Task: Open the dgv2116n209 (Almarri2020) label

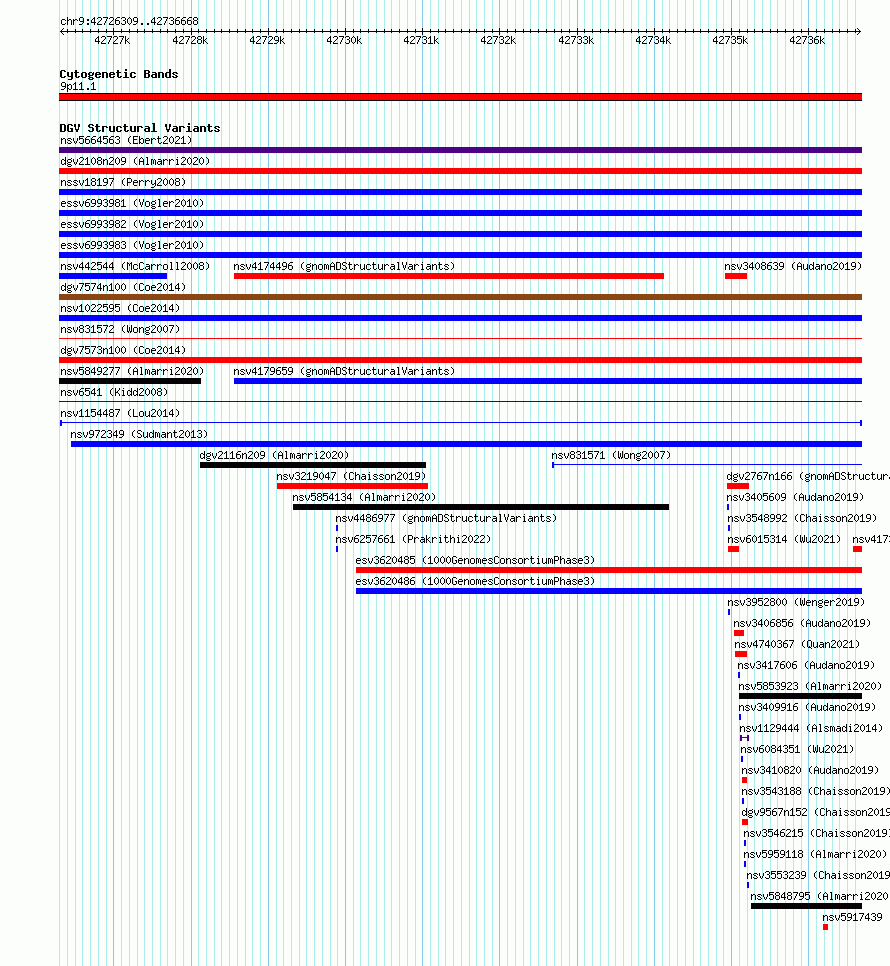Action: point(274,455)
